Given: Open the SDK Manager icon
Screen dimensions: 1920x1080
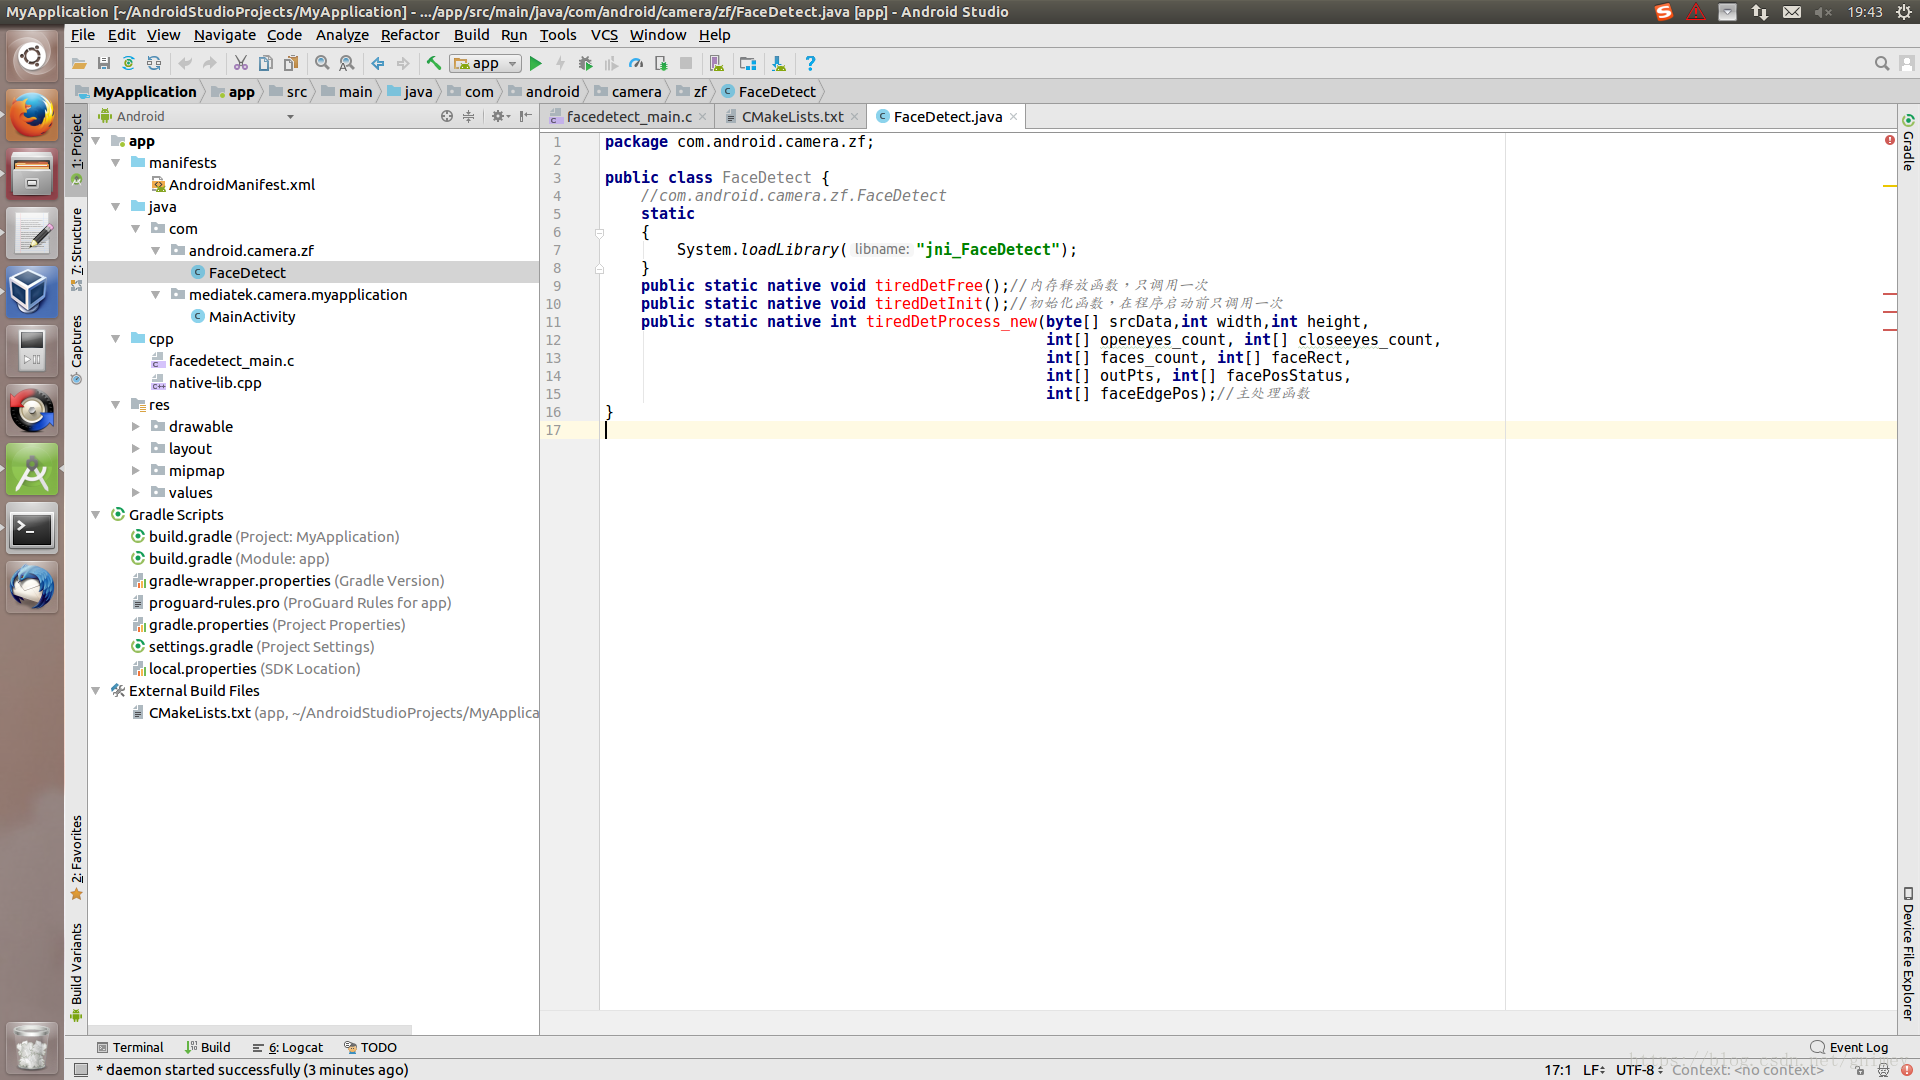Looking at the screenshot, I should tap(779, 63).
